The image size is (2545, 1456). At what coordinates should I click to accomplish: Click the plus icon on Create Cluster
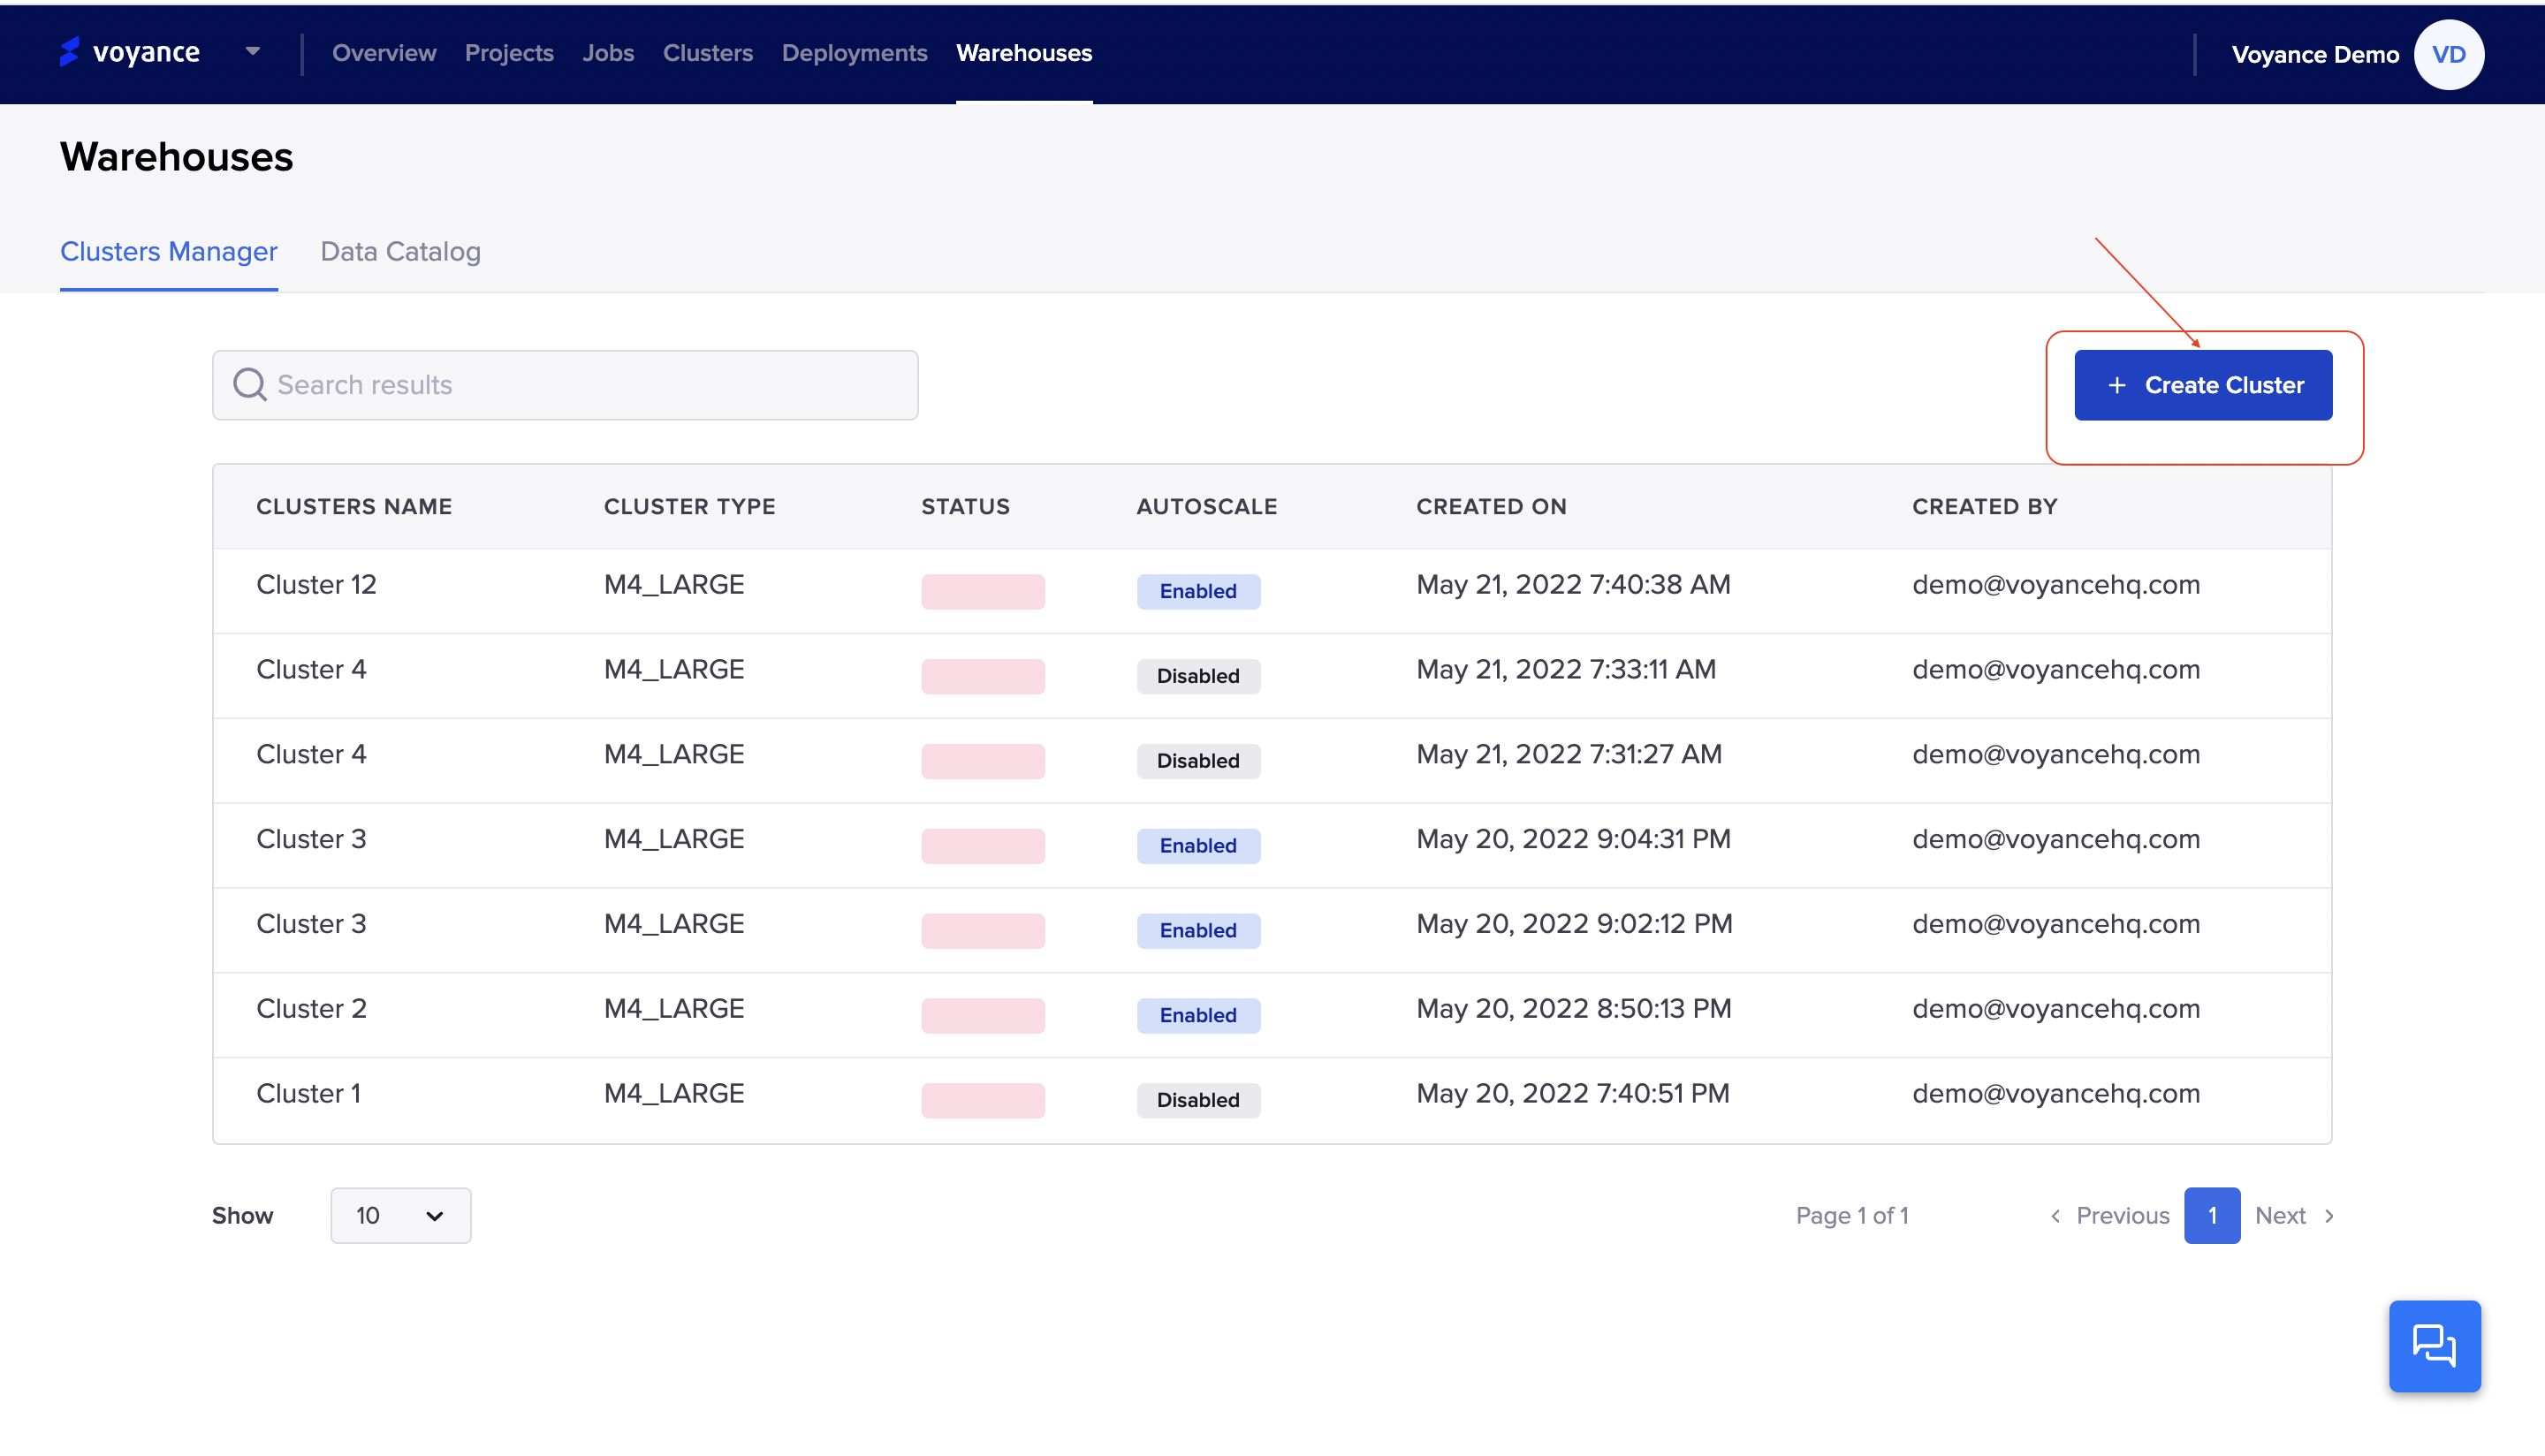pos(2116,386)
